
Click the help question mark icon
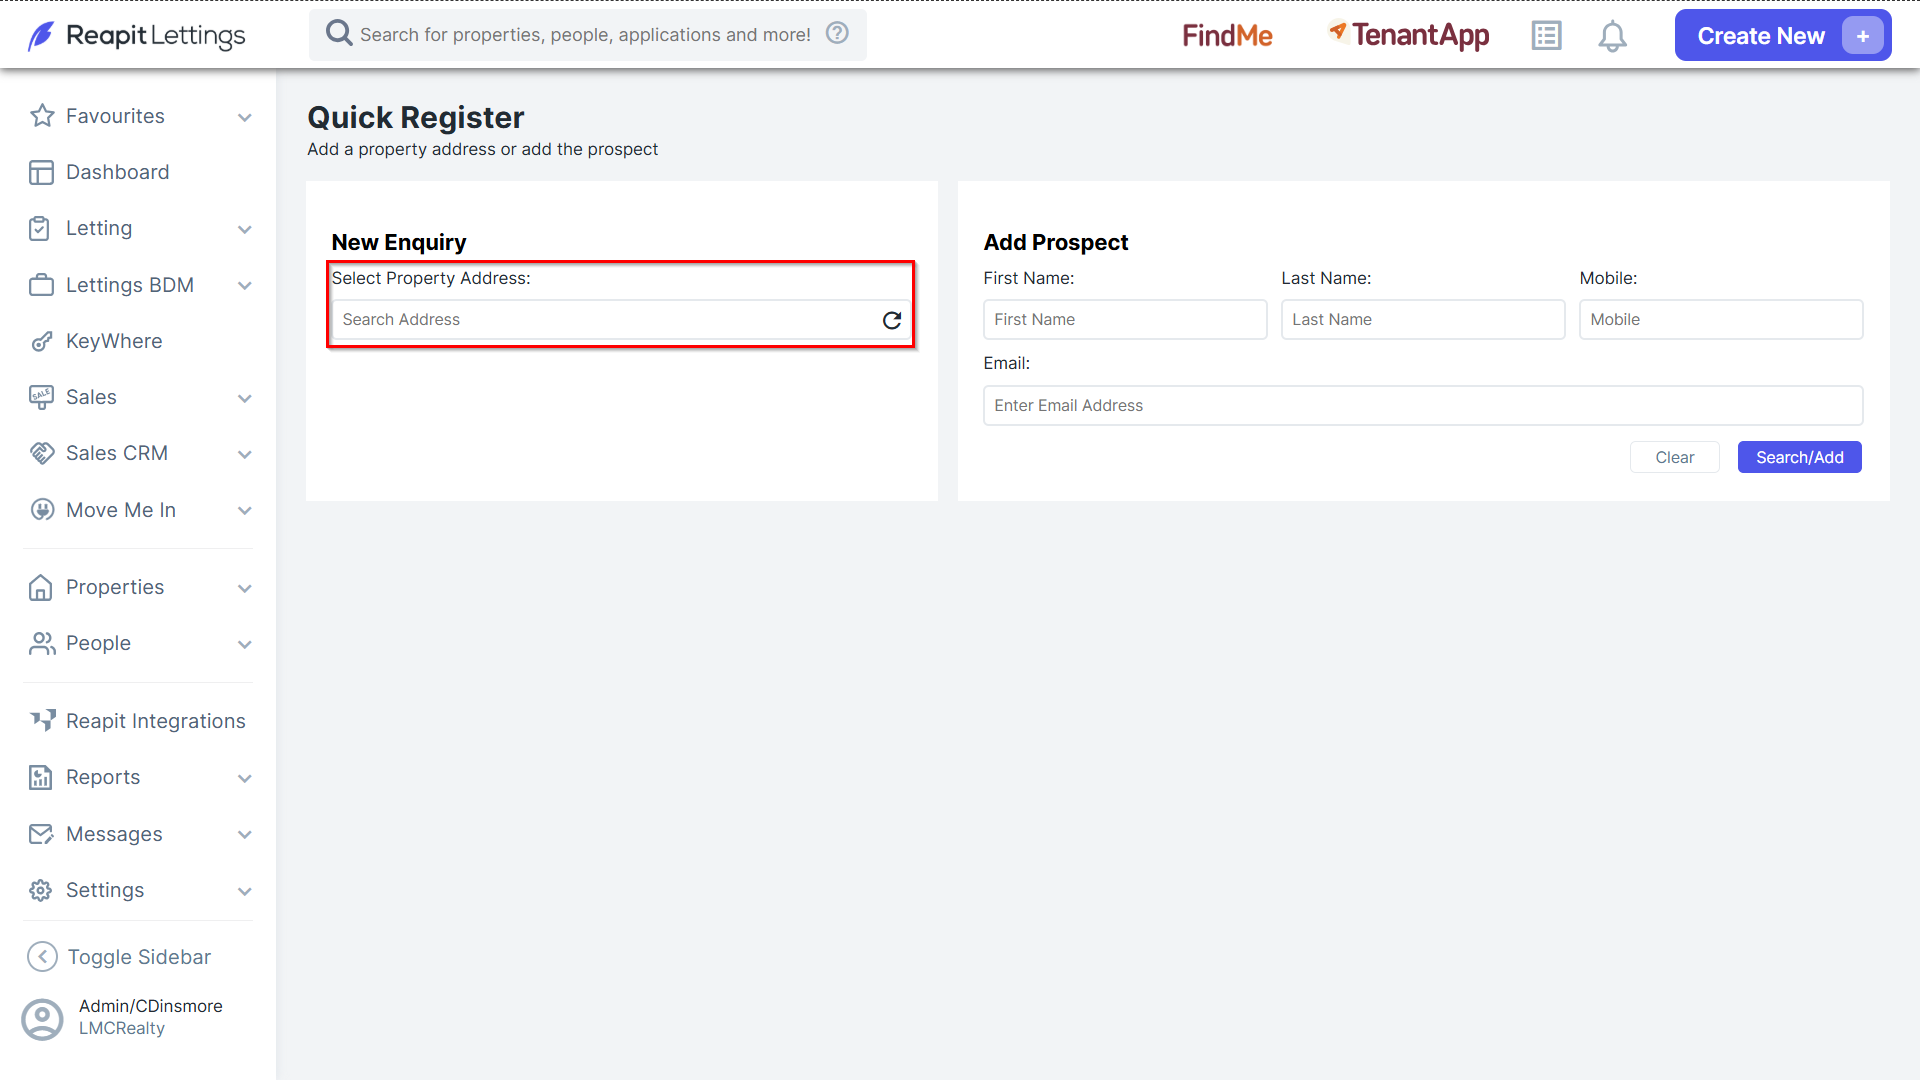[837, 33]
